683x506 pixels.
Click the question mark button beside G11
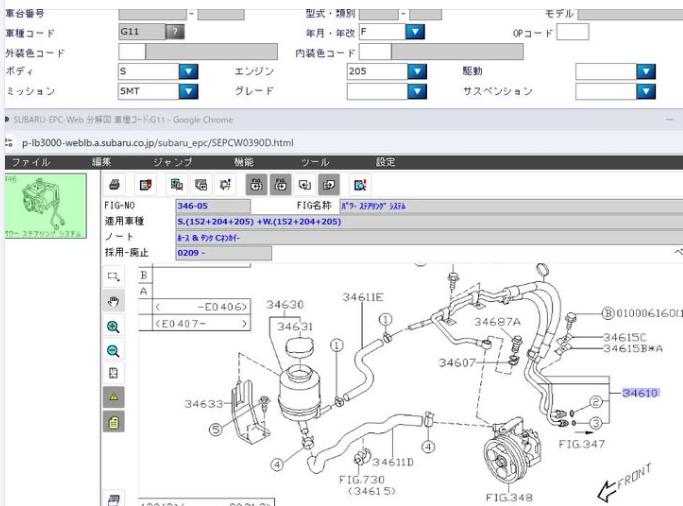click(177, 32)
